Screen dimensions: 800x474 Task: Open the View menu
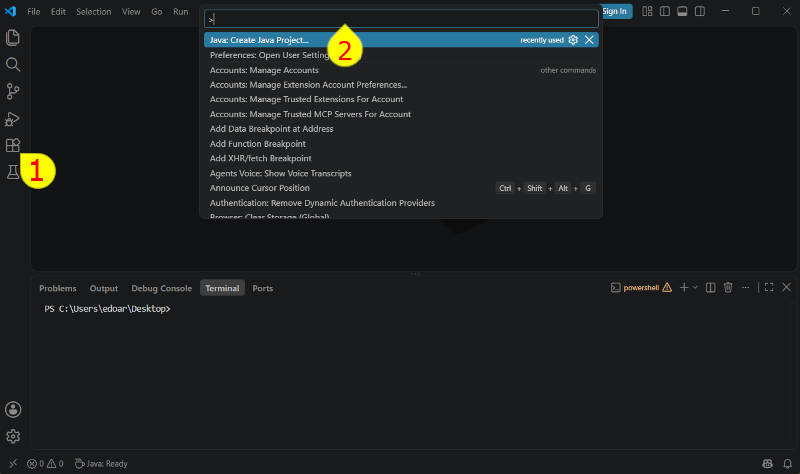131,11
